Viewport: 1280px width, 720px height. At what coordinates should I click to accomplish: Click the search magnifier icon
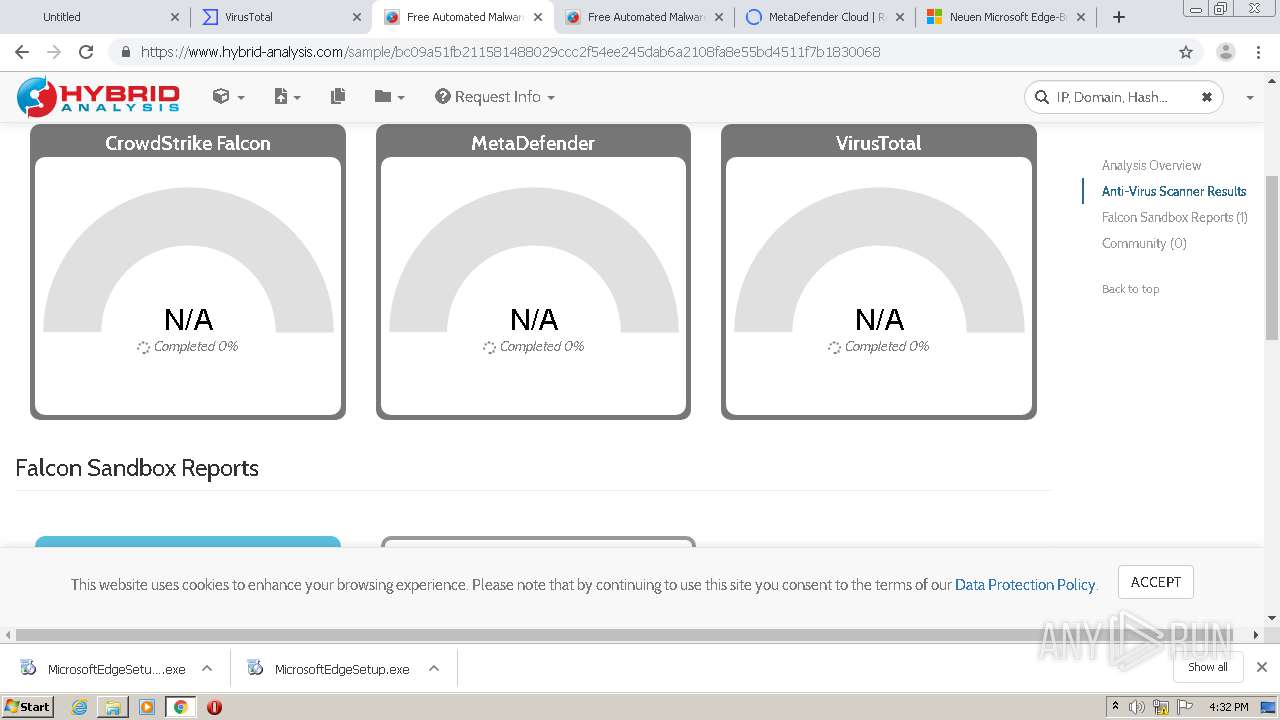click(1043, 97)
